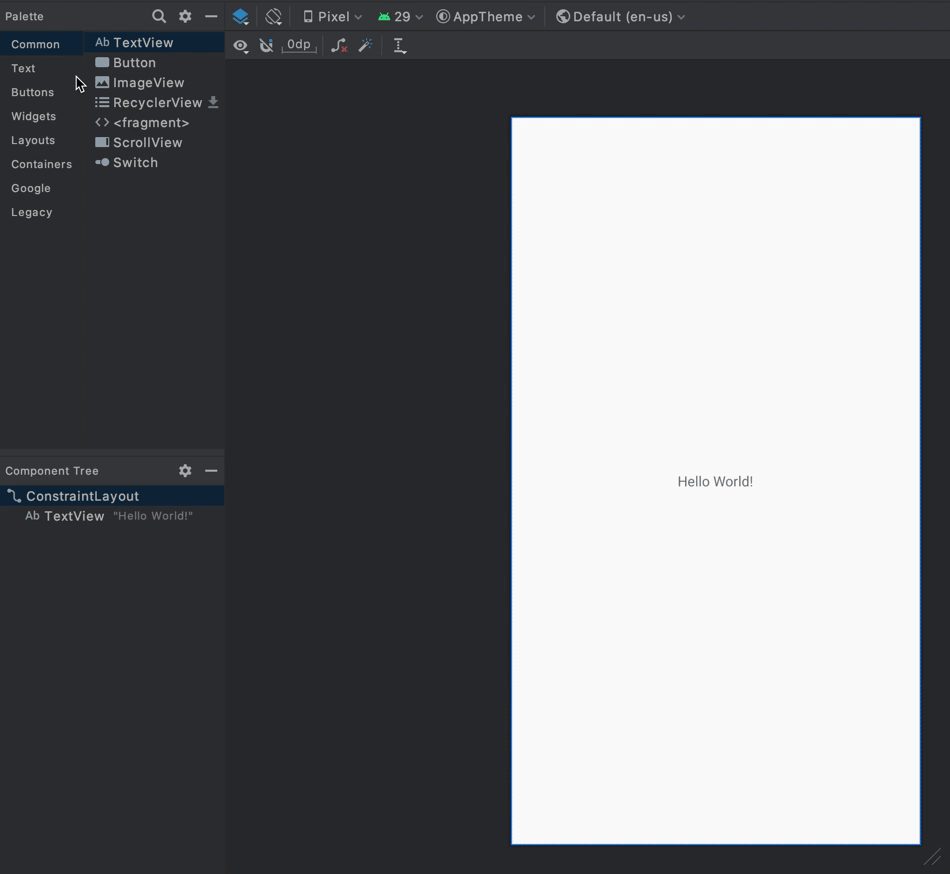Open the Default (en-us) locale dropdown
Image resolution: width=950 pixels, height=874 pixels.
click(620, 17)
